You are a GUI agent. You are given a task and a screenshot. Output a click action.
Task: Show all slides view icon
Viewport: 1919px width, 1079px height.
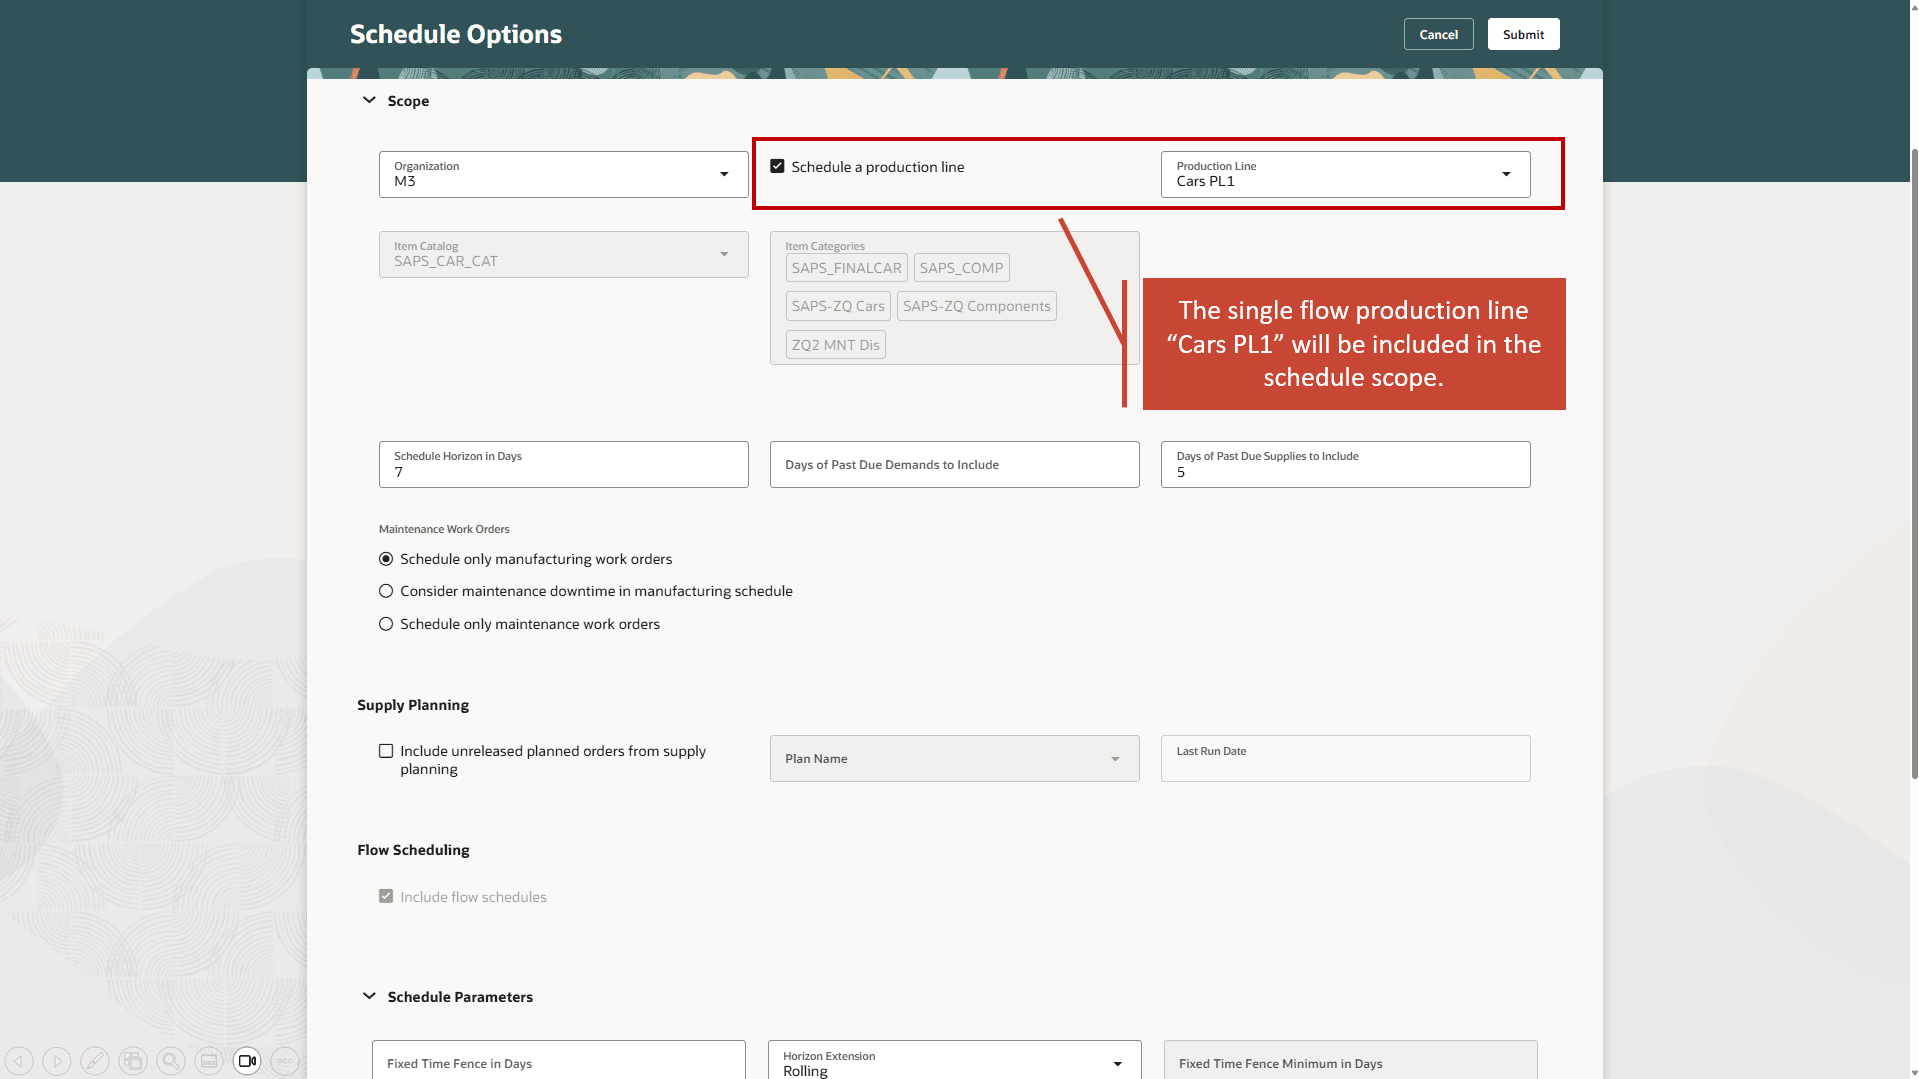(x=133, y=1061)
